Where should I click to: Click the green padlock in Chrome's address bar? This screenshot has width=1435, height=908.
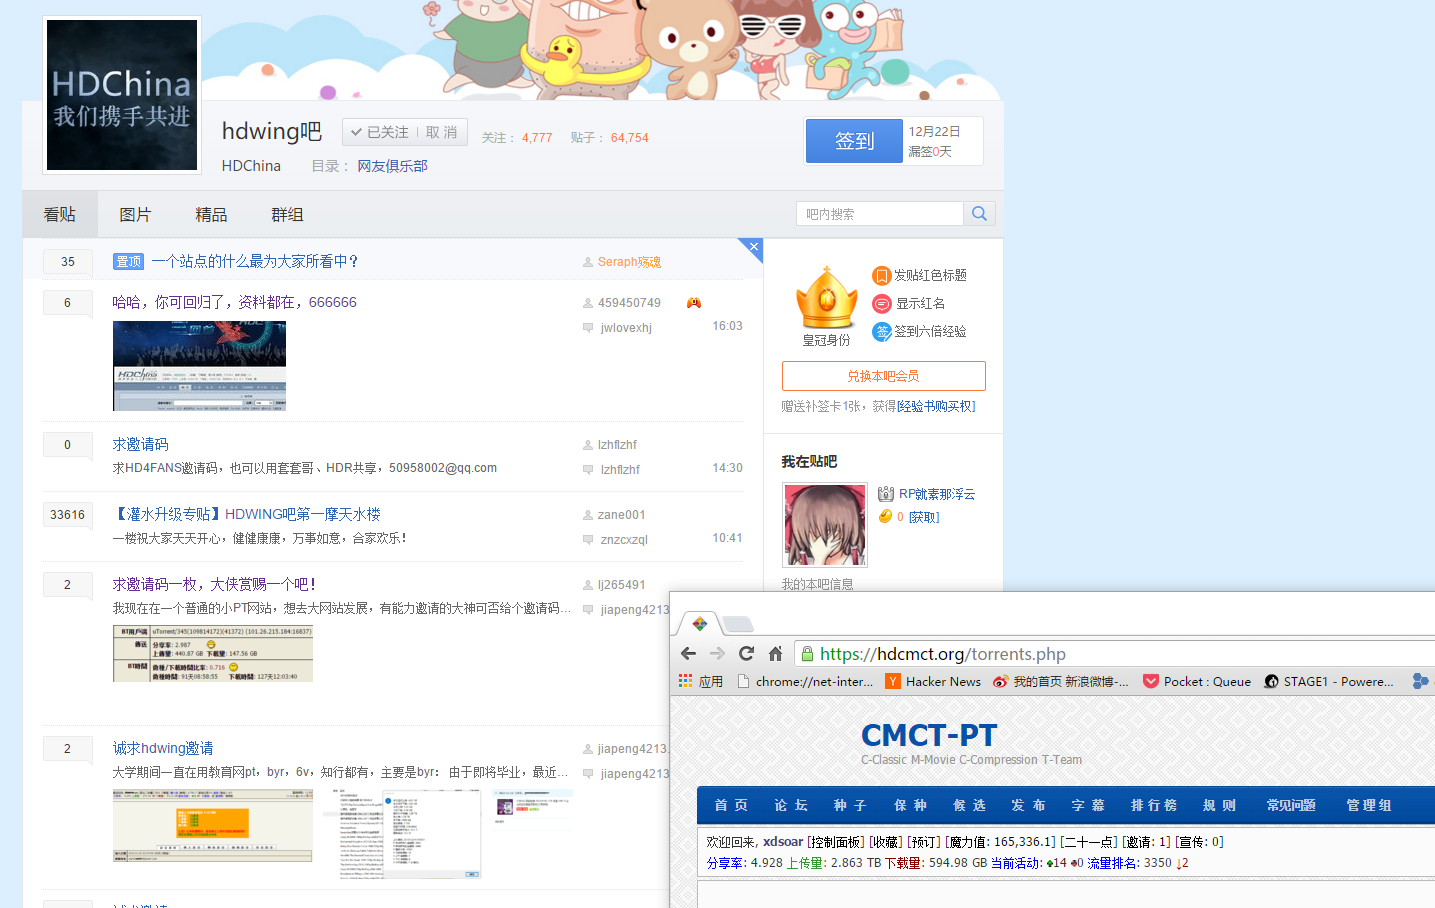pos(807,654)
